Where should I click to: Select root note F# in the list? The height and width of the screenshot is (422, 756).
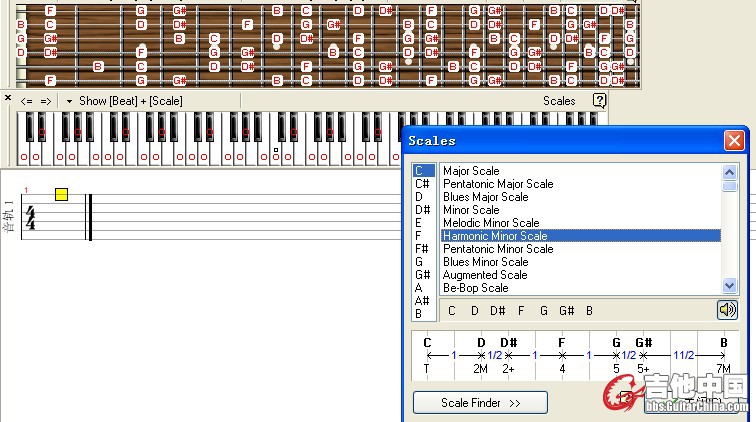tap(422, 249)
